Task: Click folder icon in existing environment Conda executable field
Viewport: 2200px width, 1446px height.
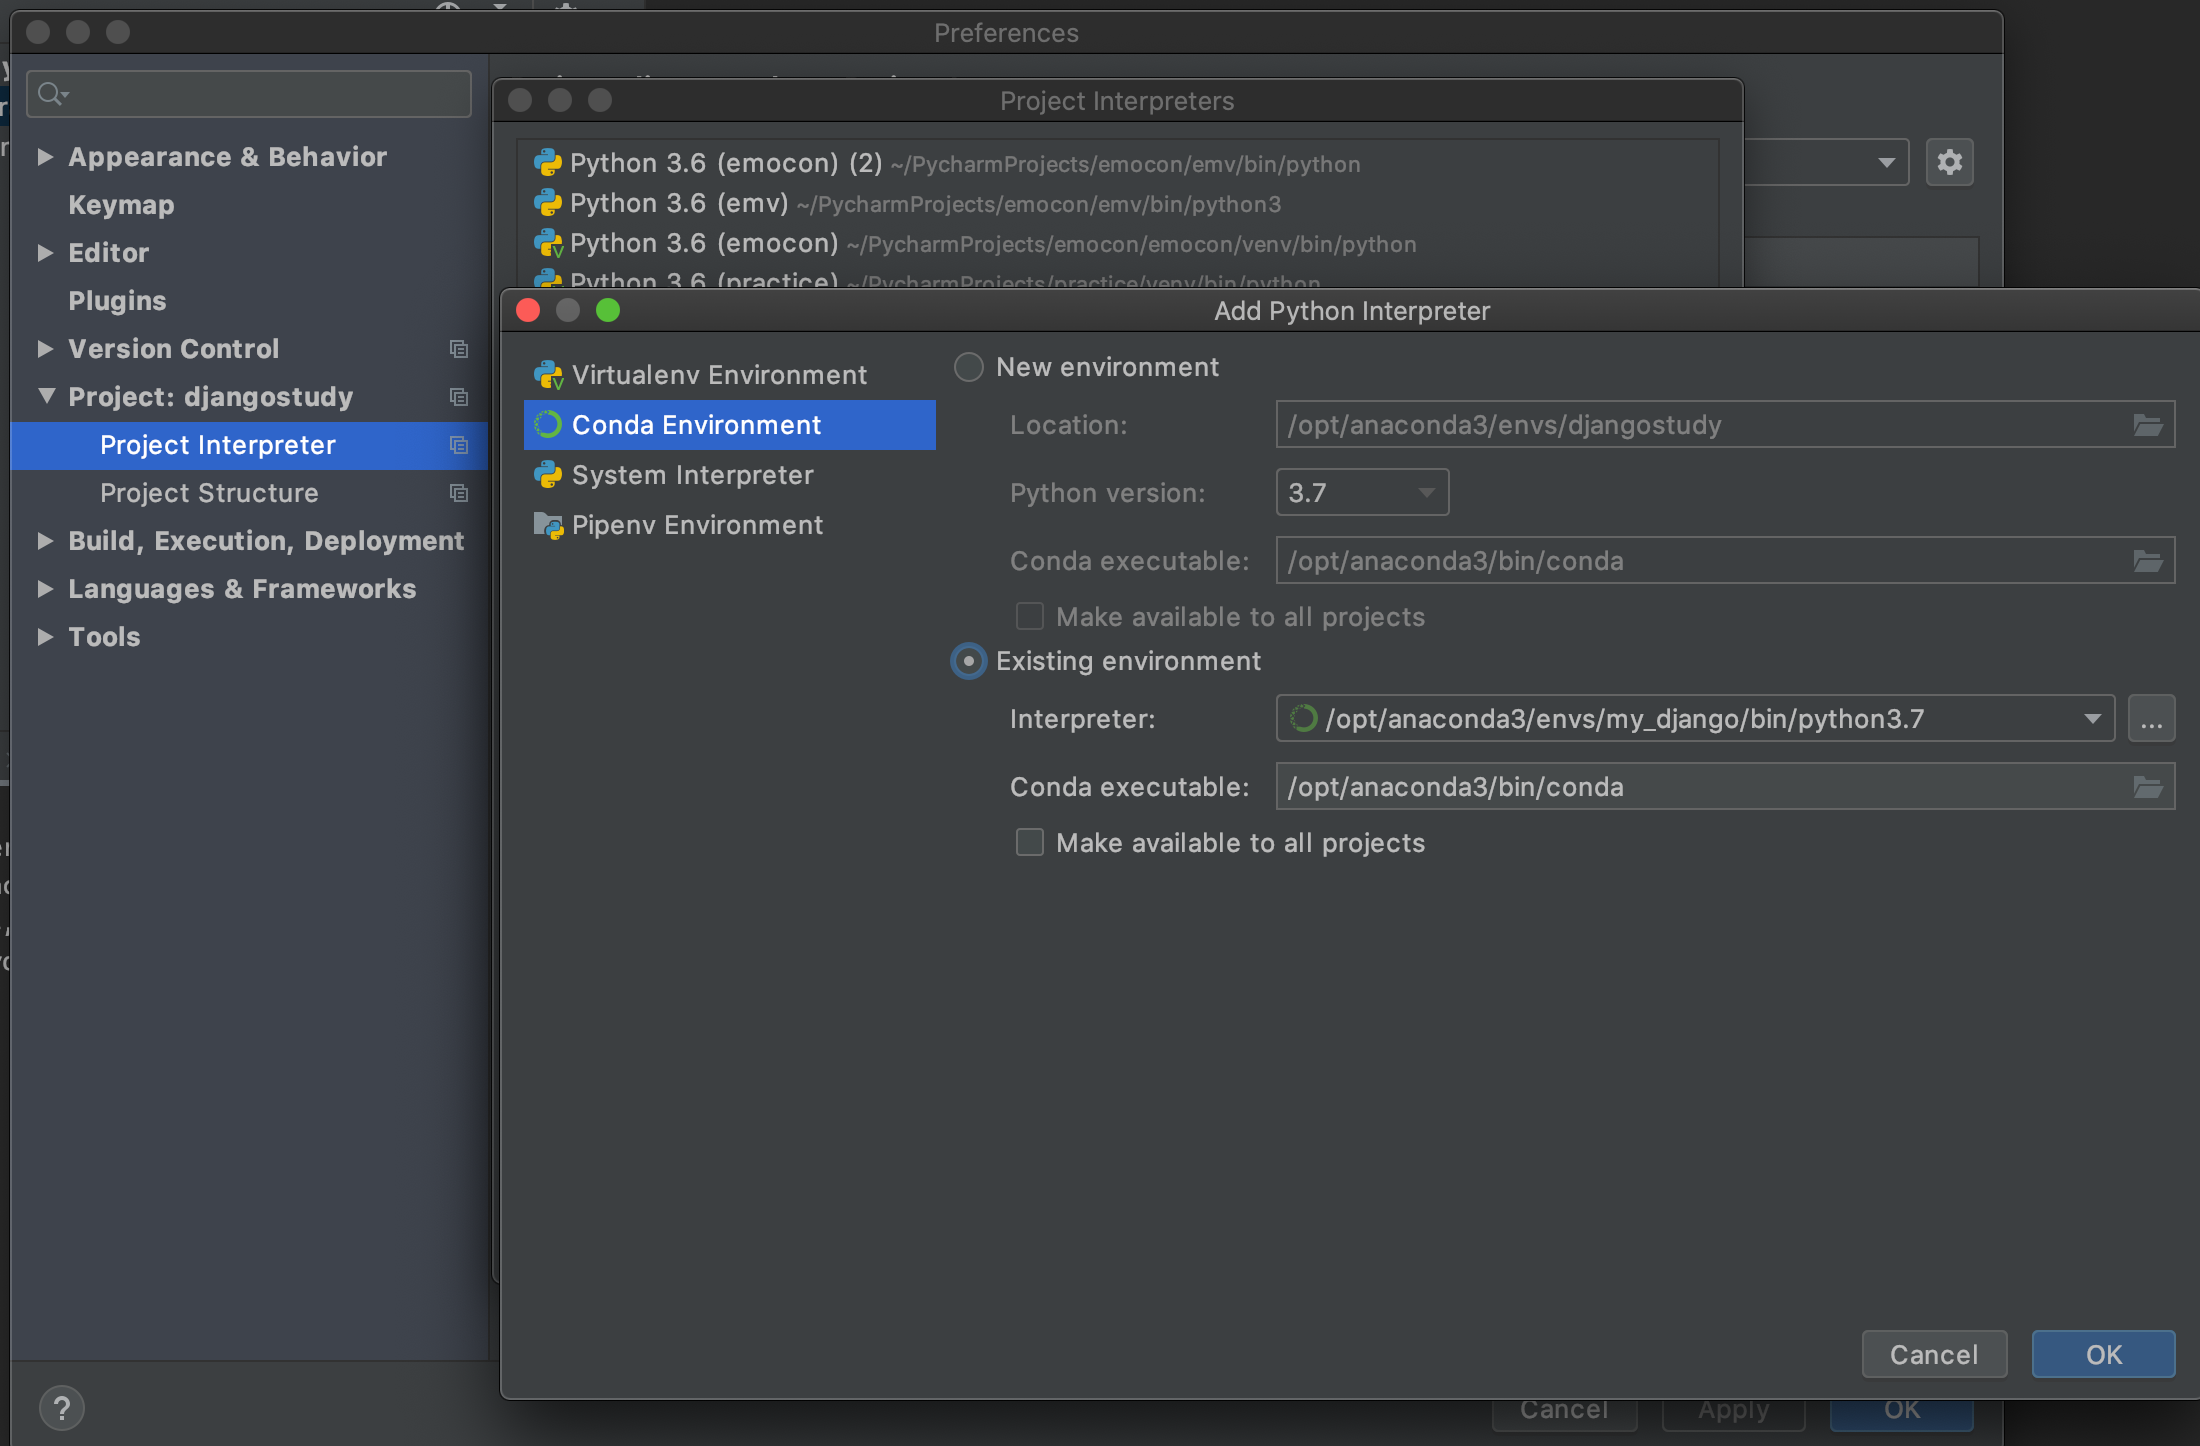Action: pyautogui.click(x=2147, y=787)
